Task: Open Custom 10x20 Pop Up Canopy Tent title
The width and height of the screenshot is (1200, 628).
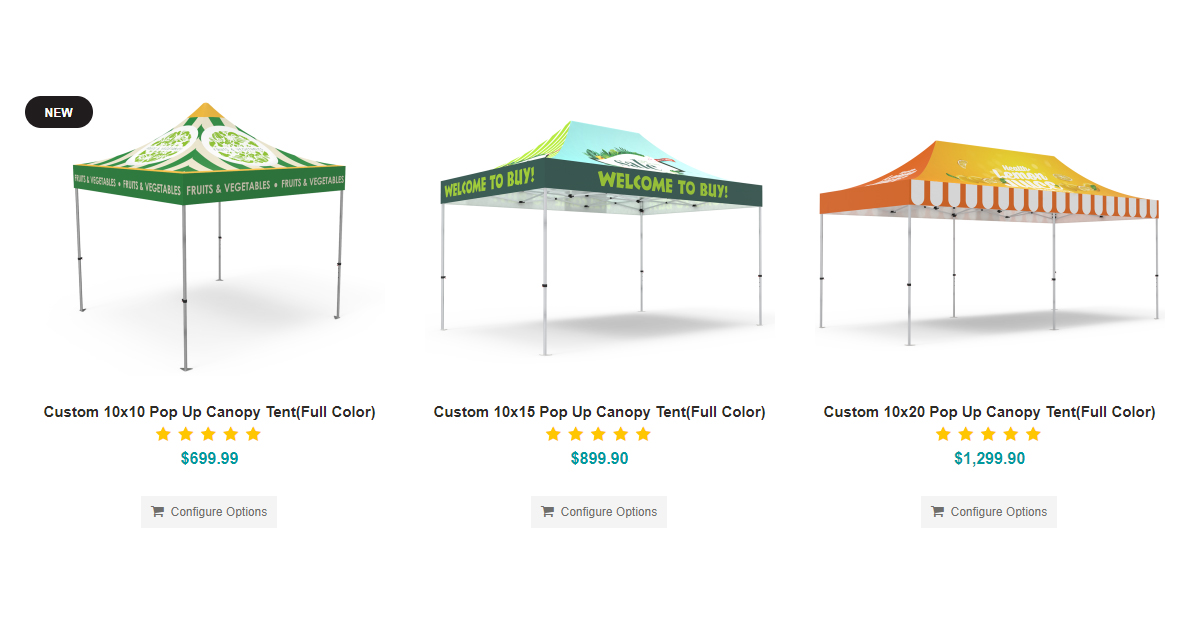Action: coord(989,412)
